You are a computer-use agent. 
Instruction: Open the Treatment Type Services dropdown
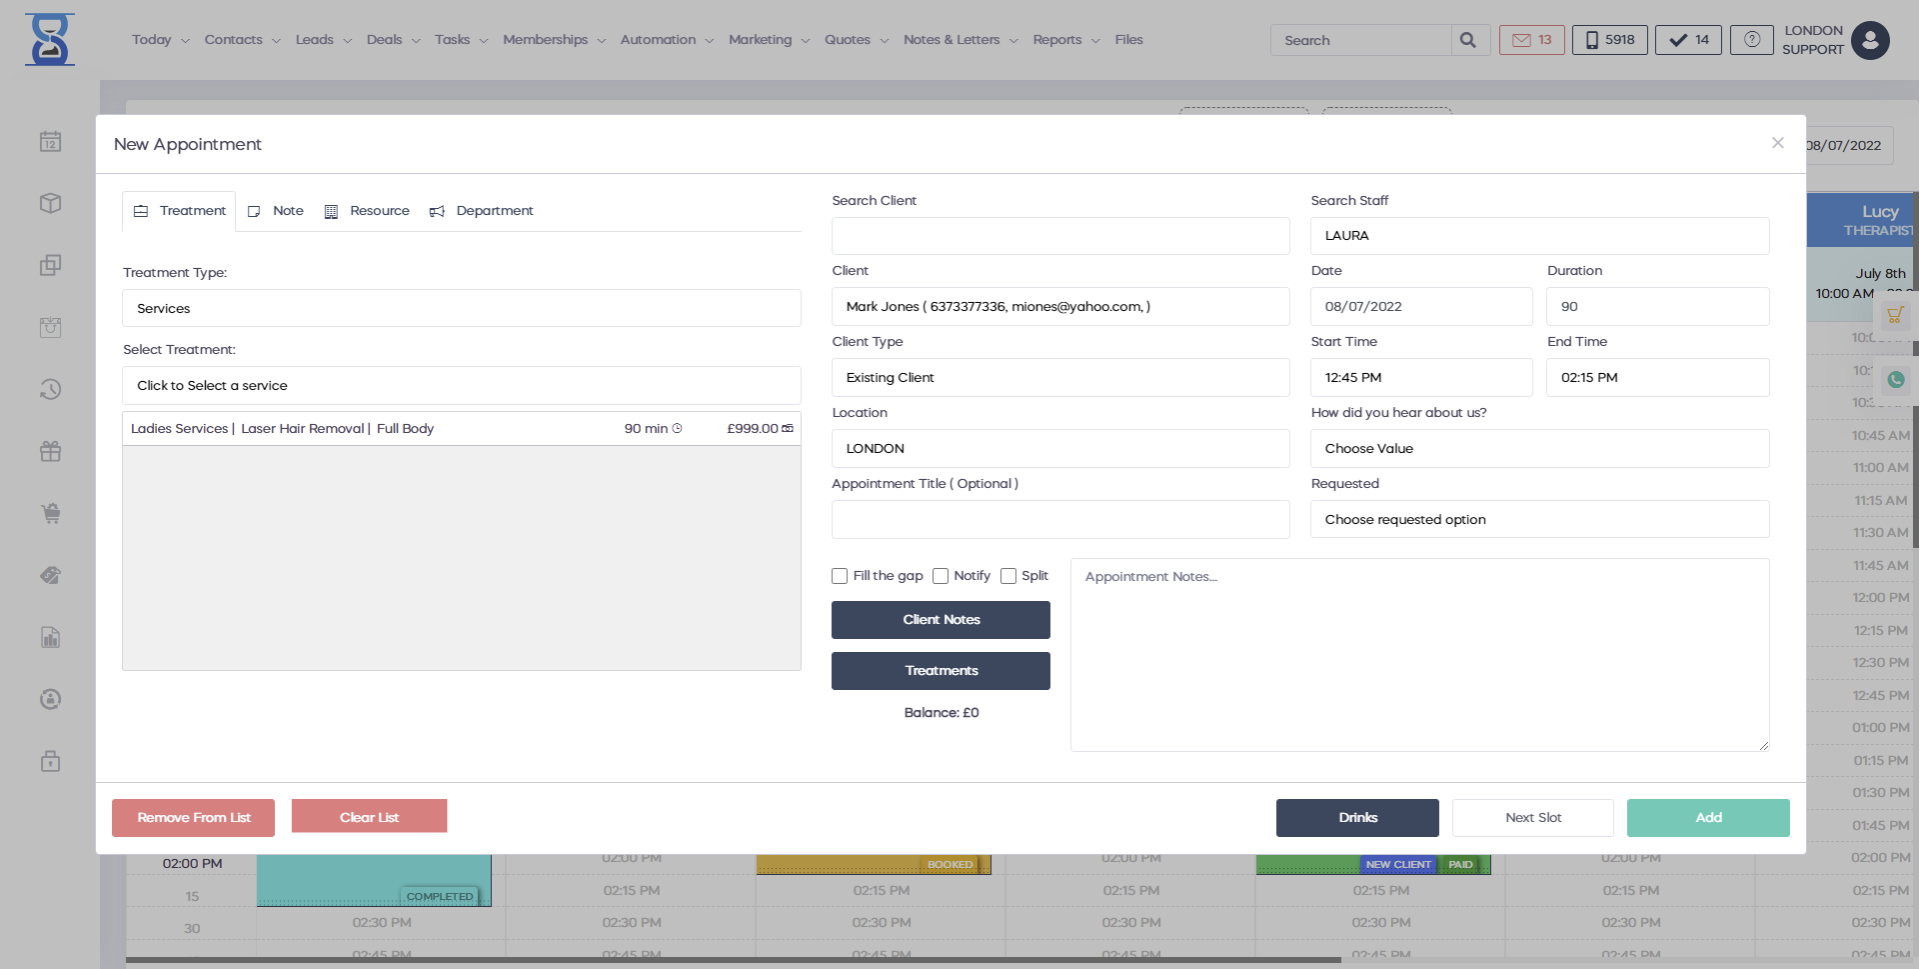(x=461, y=308)
